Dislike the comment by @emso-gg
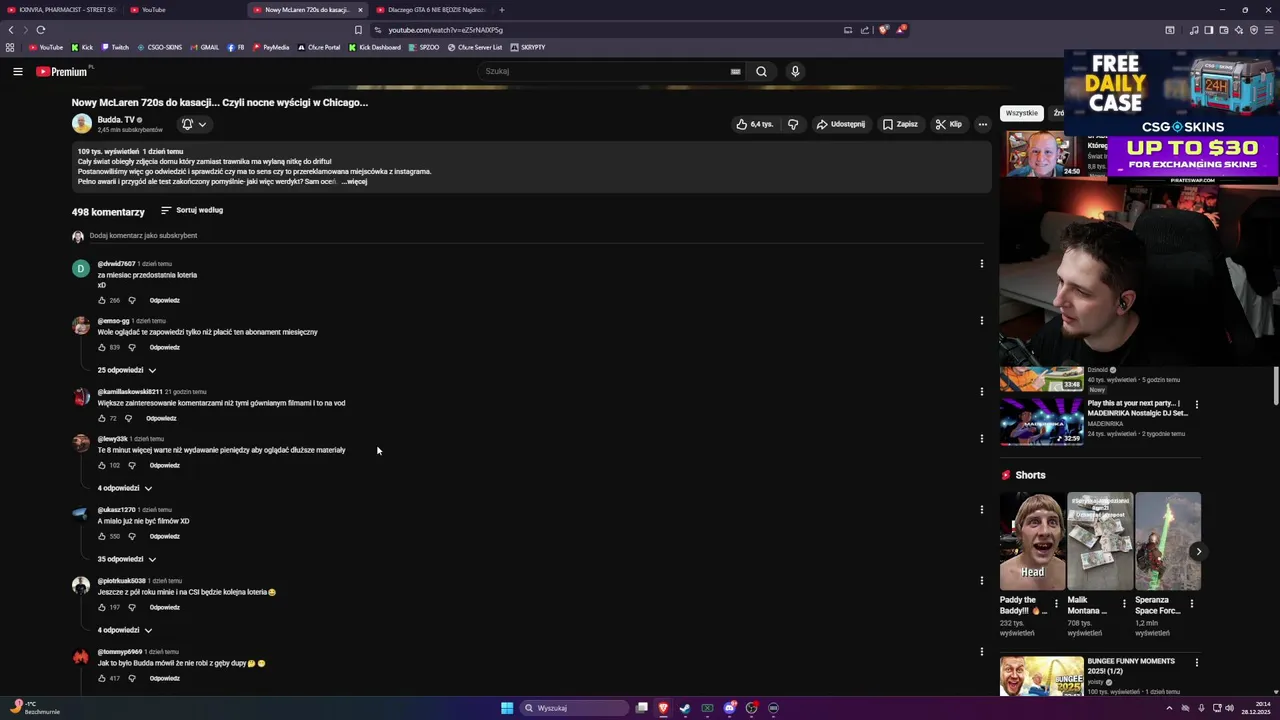Image resolution: width=1280 pixels, height=720 pixels. [x=131, y=347]
